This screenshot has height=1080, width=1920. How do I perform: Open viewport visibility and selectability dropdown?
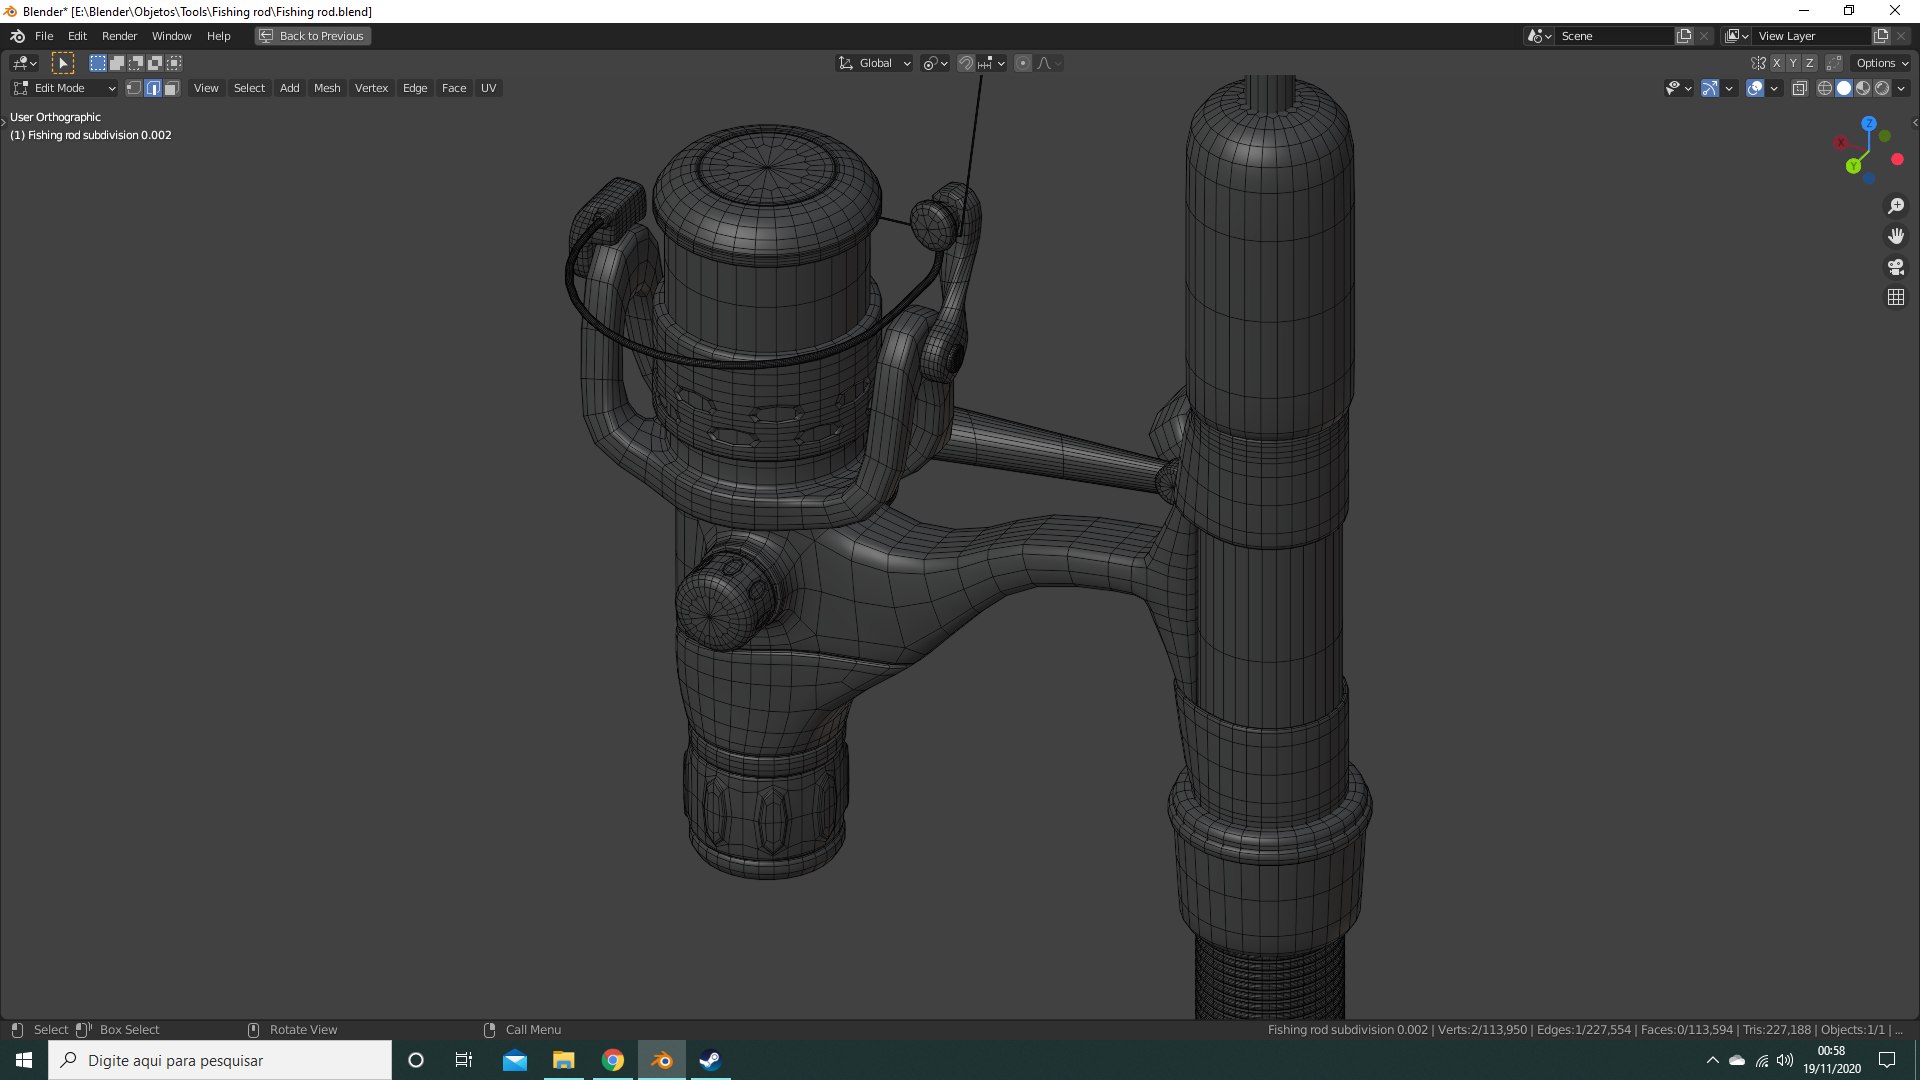(x=1678, y=88)
